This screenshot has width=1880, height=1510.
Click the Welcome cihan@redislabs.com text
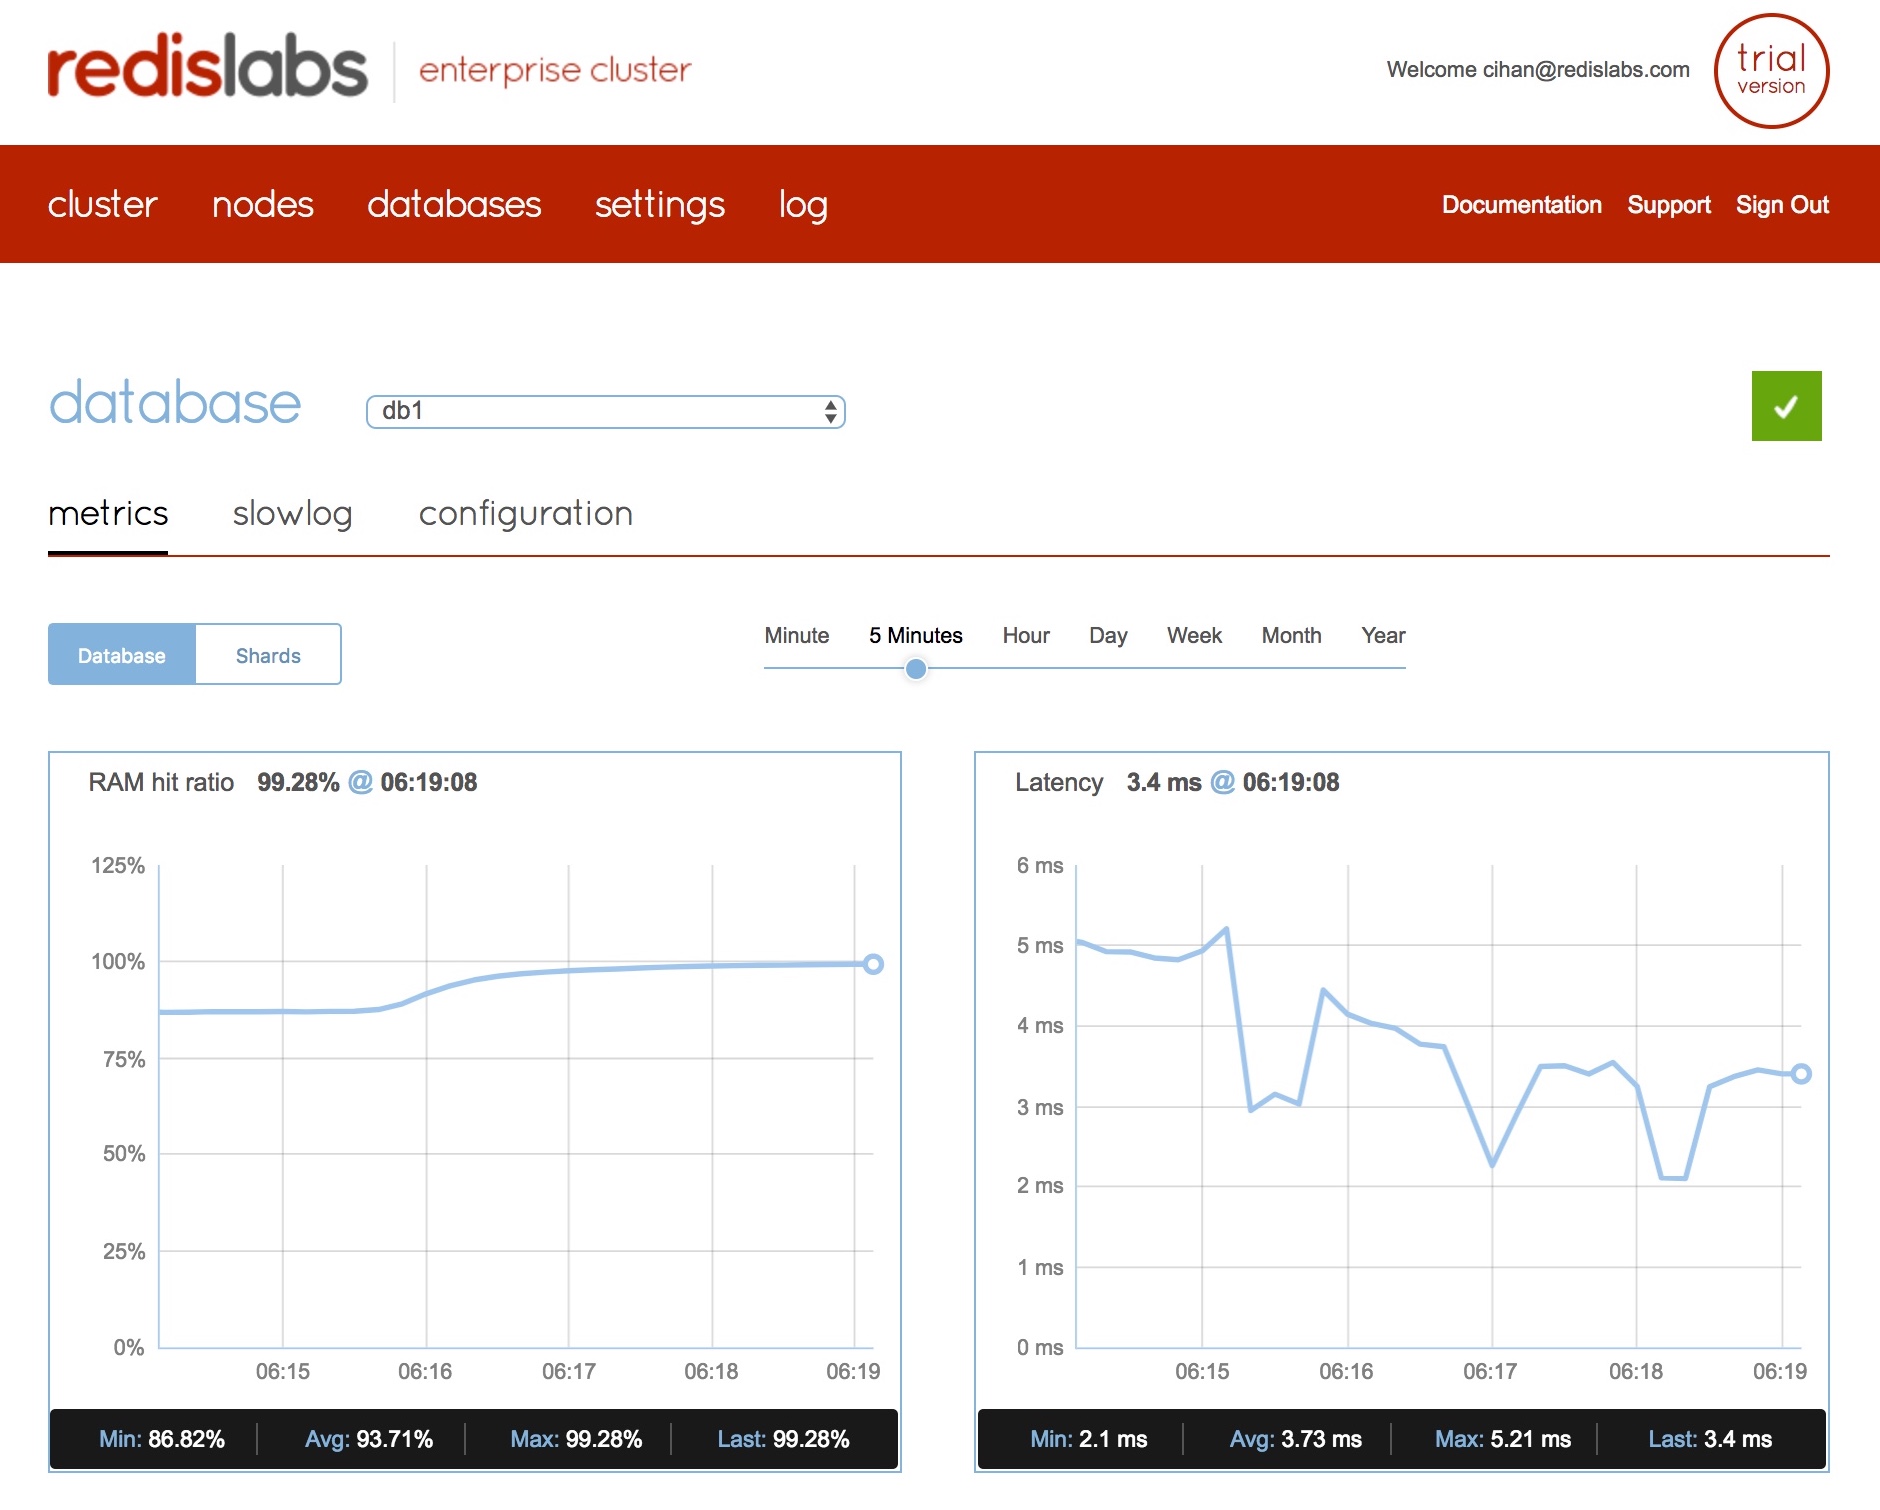tap(1538, 70)
